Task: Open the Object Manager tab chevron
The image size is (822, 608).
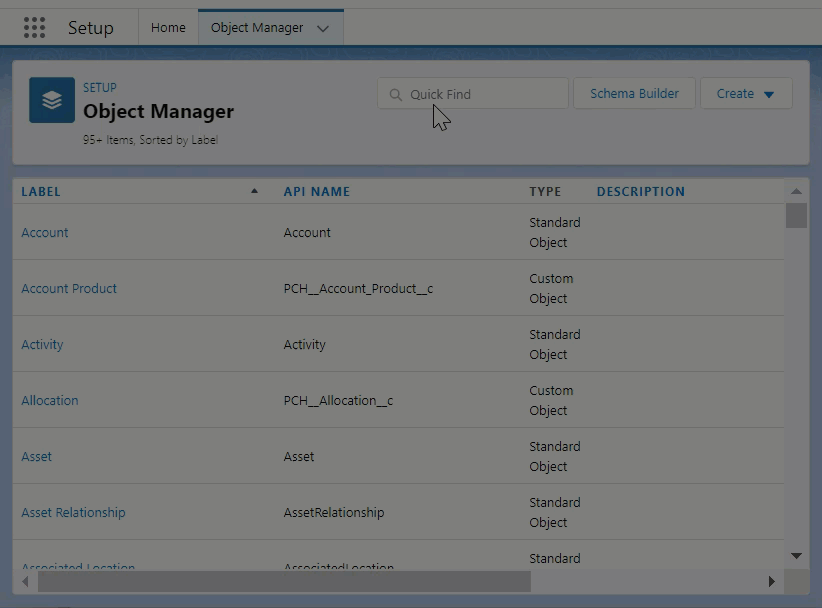Action: pyautogui.click(x=322, y=29)
